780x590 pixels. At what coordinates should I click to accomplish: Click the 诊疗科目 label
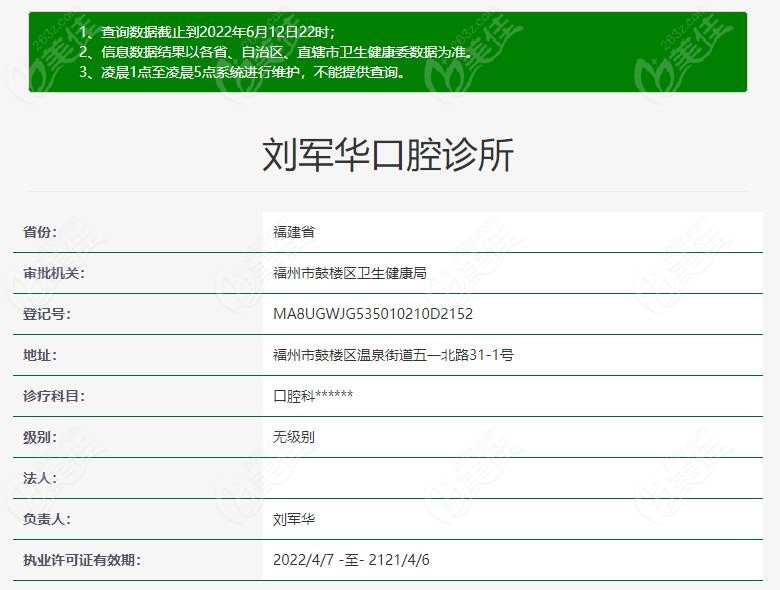point(54,396)
